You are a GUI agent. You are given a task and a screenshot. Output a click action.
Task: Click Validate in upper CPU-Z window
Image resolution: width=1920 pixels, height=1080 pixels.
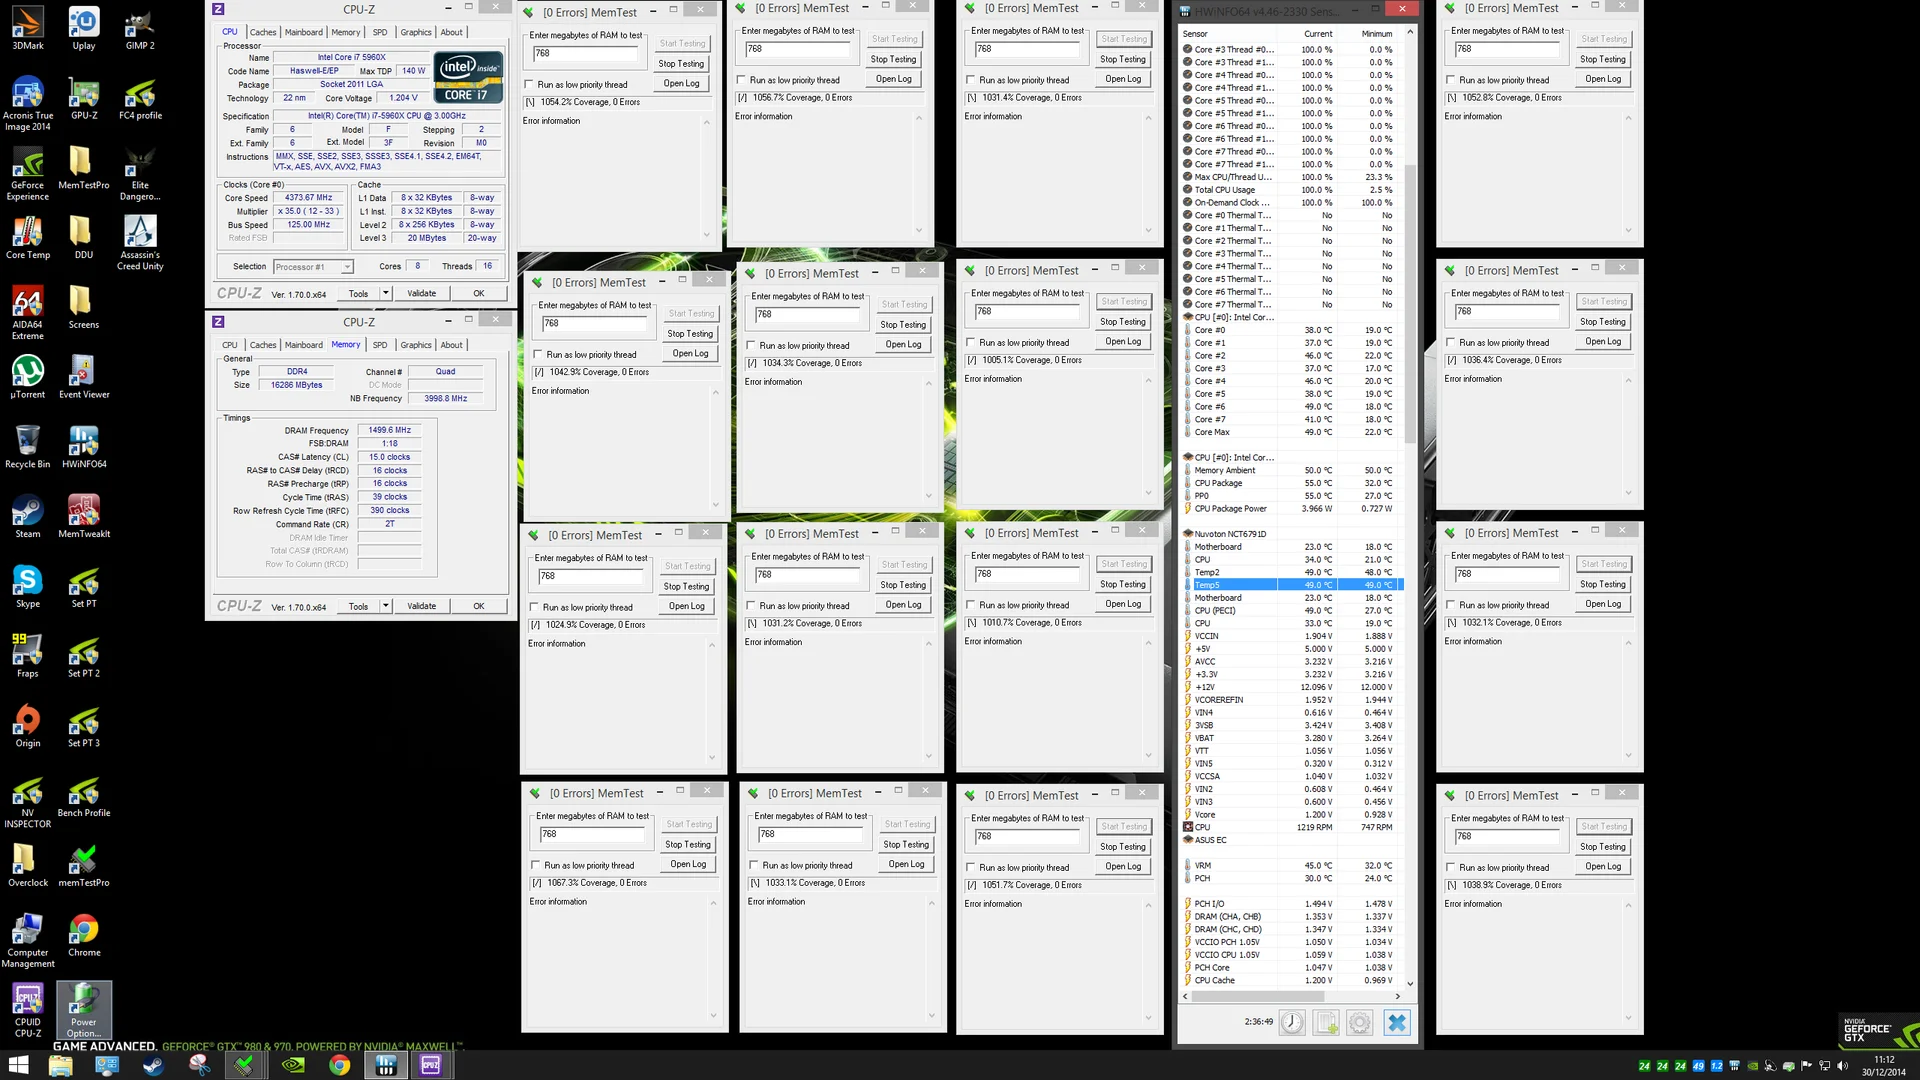coord(421,294)
